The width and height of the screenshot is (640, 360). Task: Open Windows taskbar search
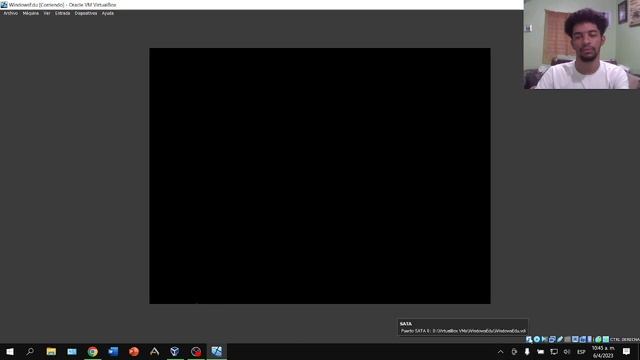[30, 351]
